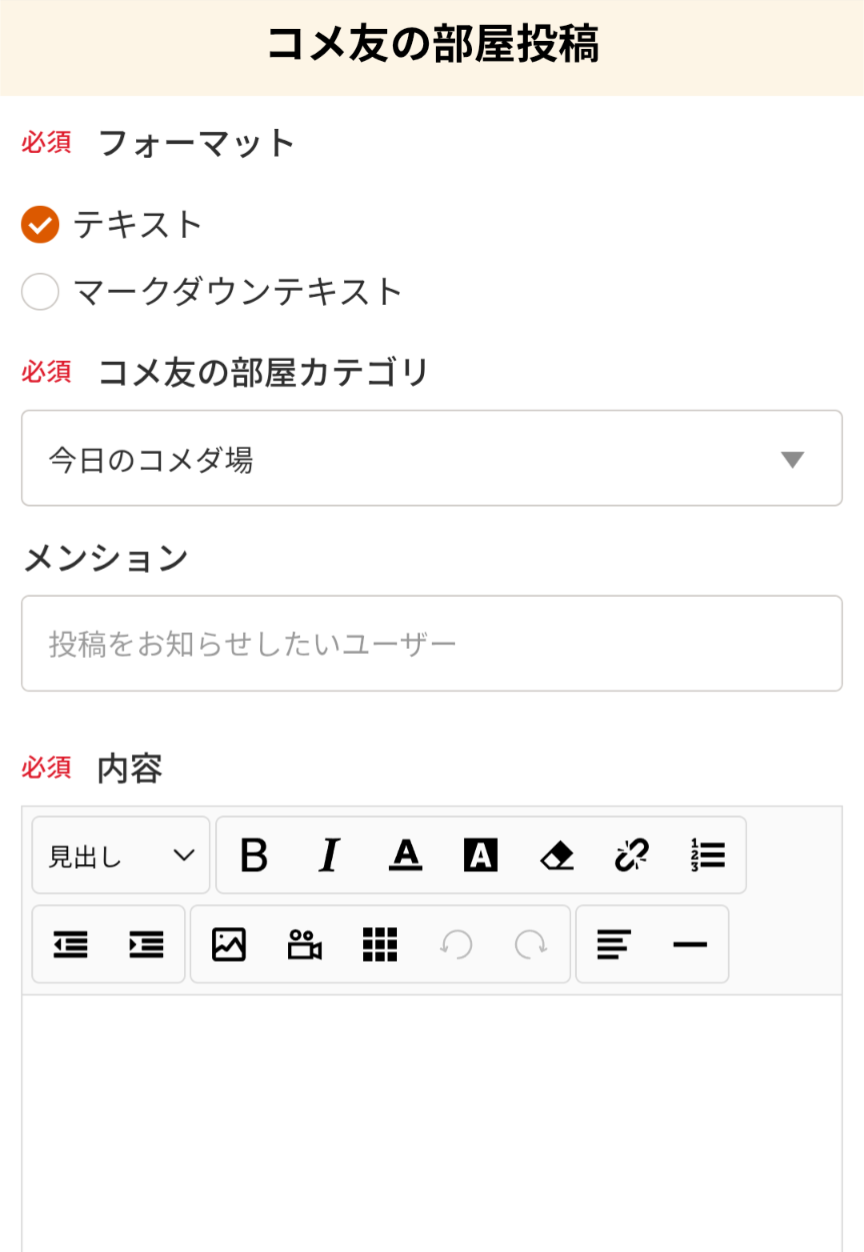Screen dimensions: 864x1252
Task: Click the eraser clear-formatting icon
Action: (557, 855)
